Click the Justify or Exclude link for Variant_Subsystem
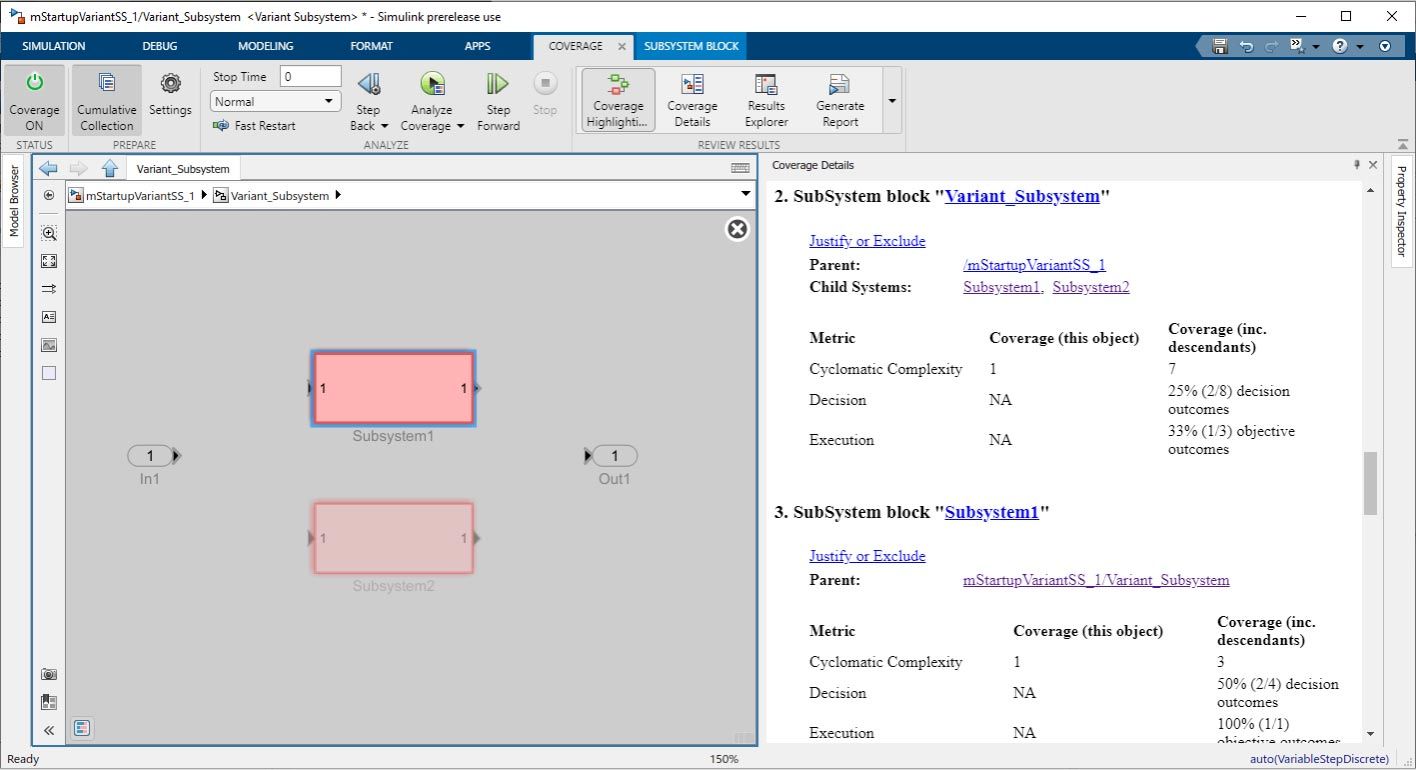 tap(866, 240)
